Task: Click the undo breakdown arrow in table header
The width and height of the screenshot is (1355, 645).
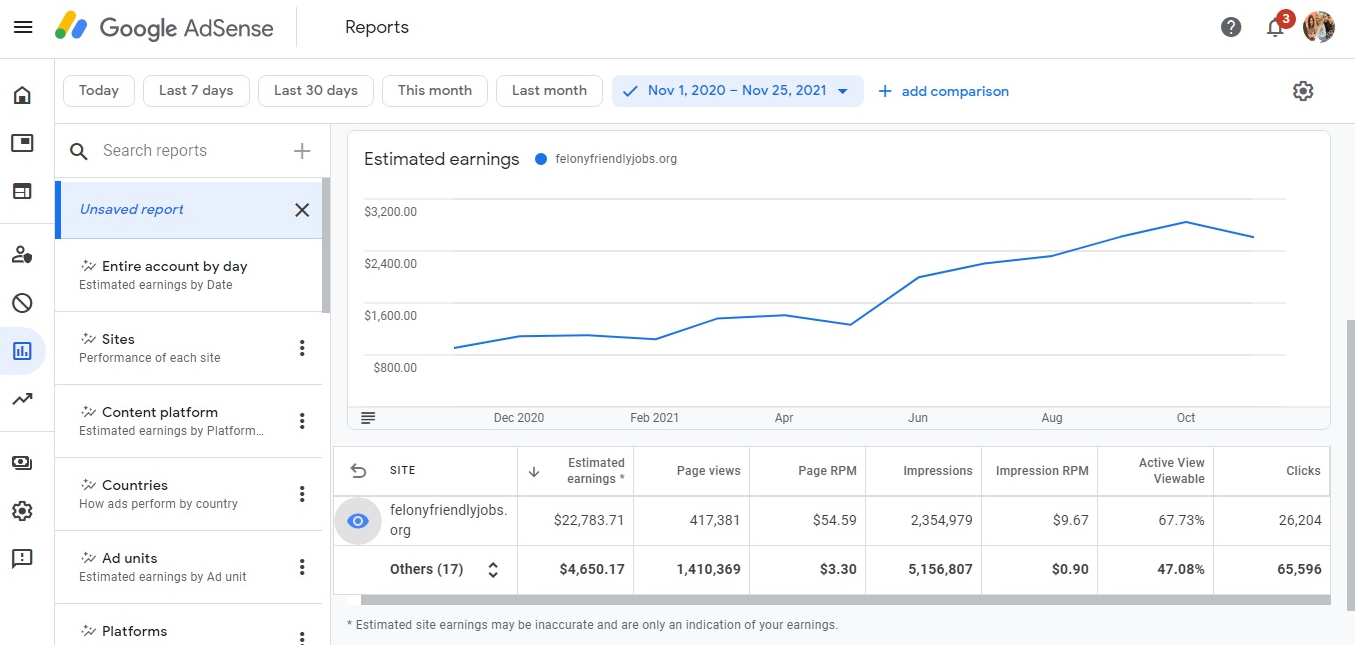Action: point(359,471)
